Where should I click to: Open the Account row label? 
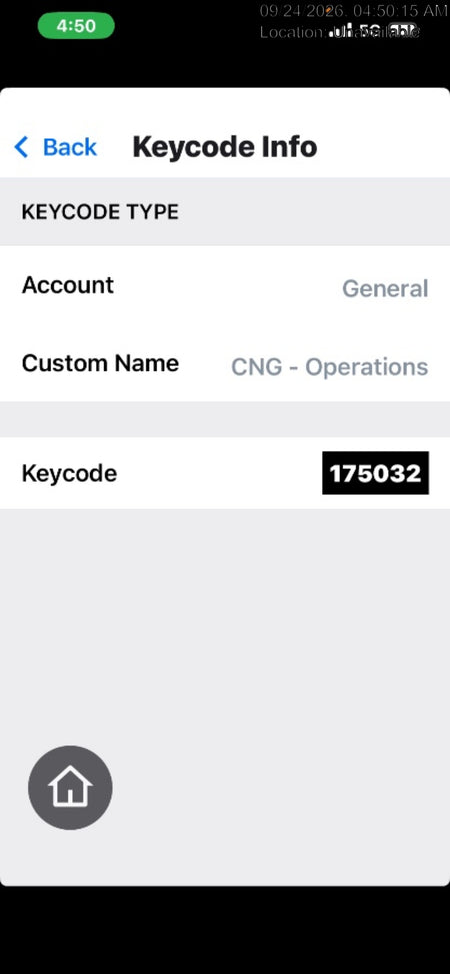pos(68,285)
